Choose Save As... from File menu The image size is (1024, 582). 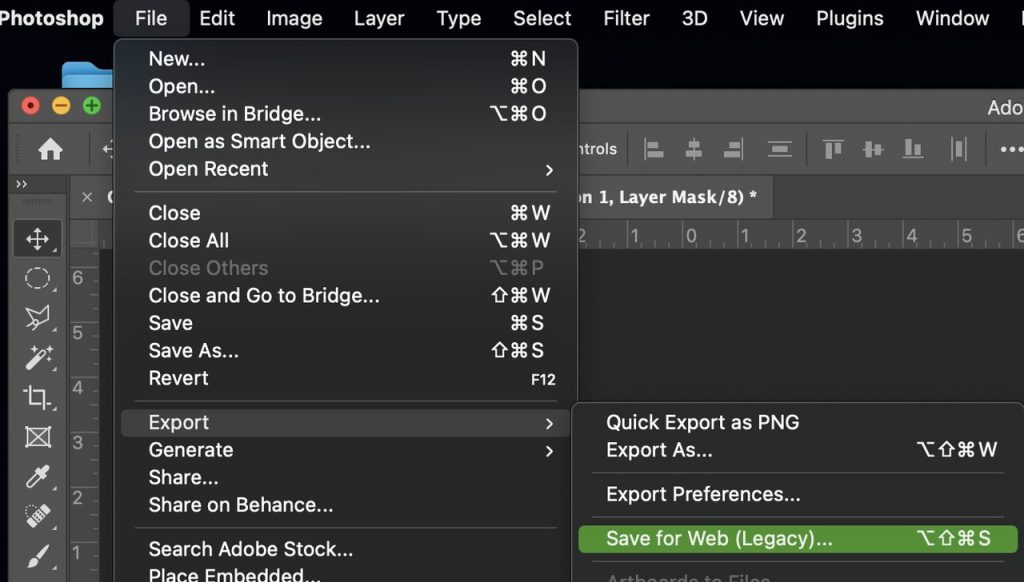point(345,350)
